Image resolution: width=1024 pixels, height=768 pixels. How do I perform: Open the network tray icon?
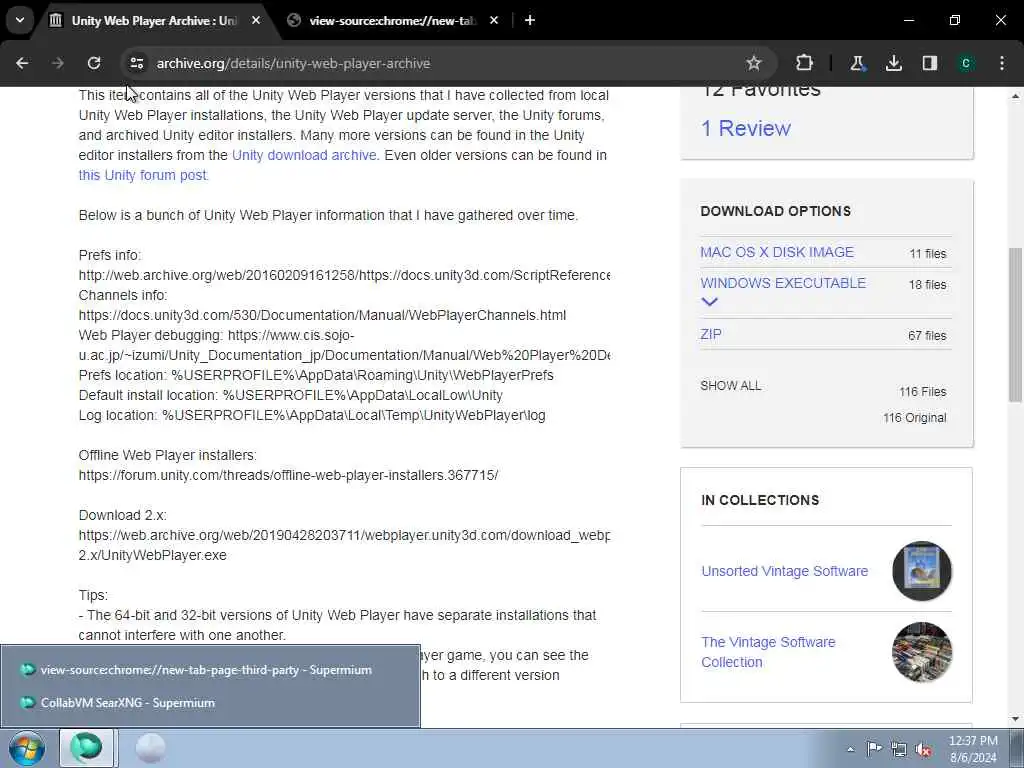[x=899, y=749]
